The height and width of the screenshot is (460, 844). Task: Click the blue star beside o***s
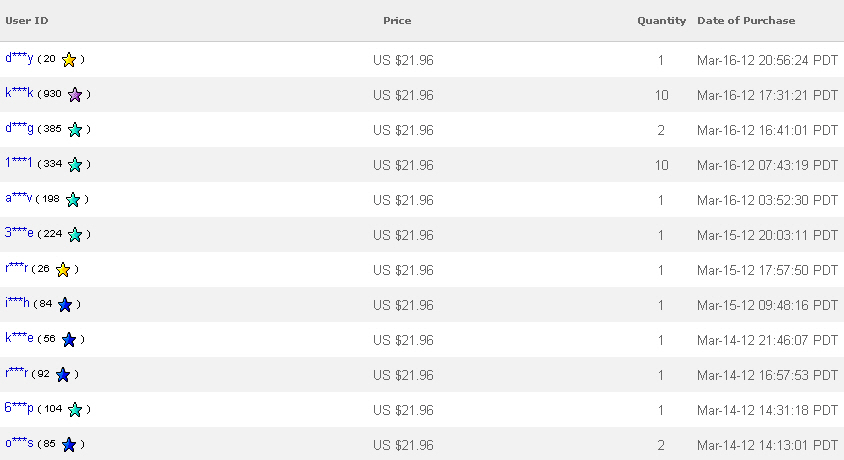[69, 444]
